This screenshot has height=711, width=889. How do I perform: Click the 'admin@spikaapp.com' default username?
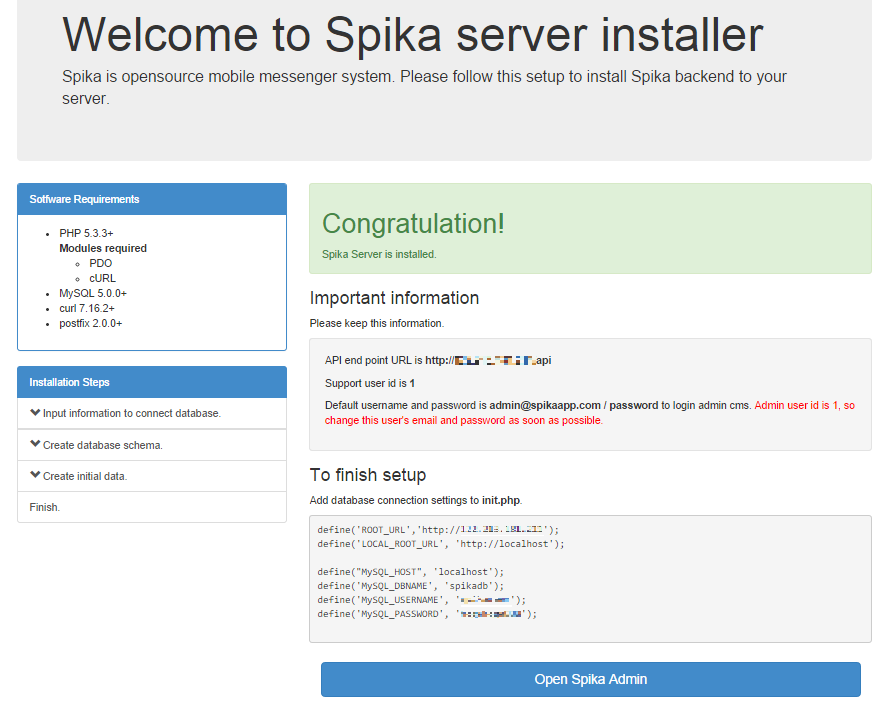pyautogui.click(x=545, y=405)
